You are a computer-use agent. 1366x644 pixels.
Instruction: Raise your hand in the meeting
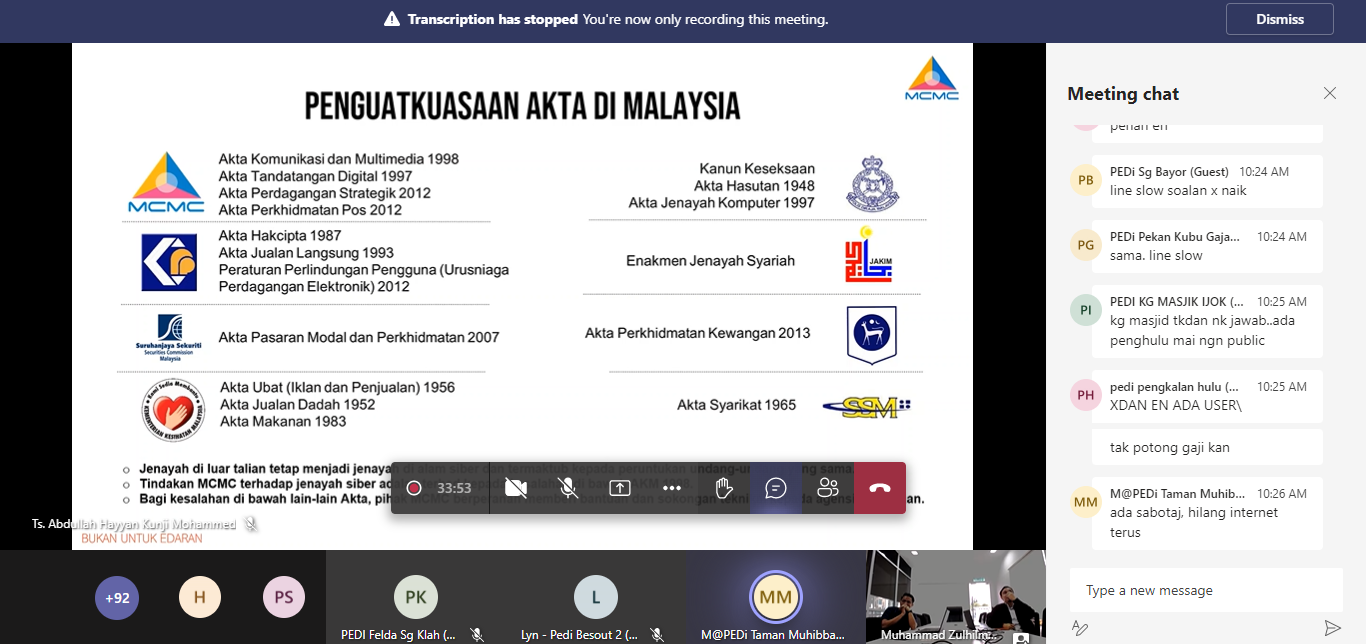click(724, 488)
